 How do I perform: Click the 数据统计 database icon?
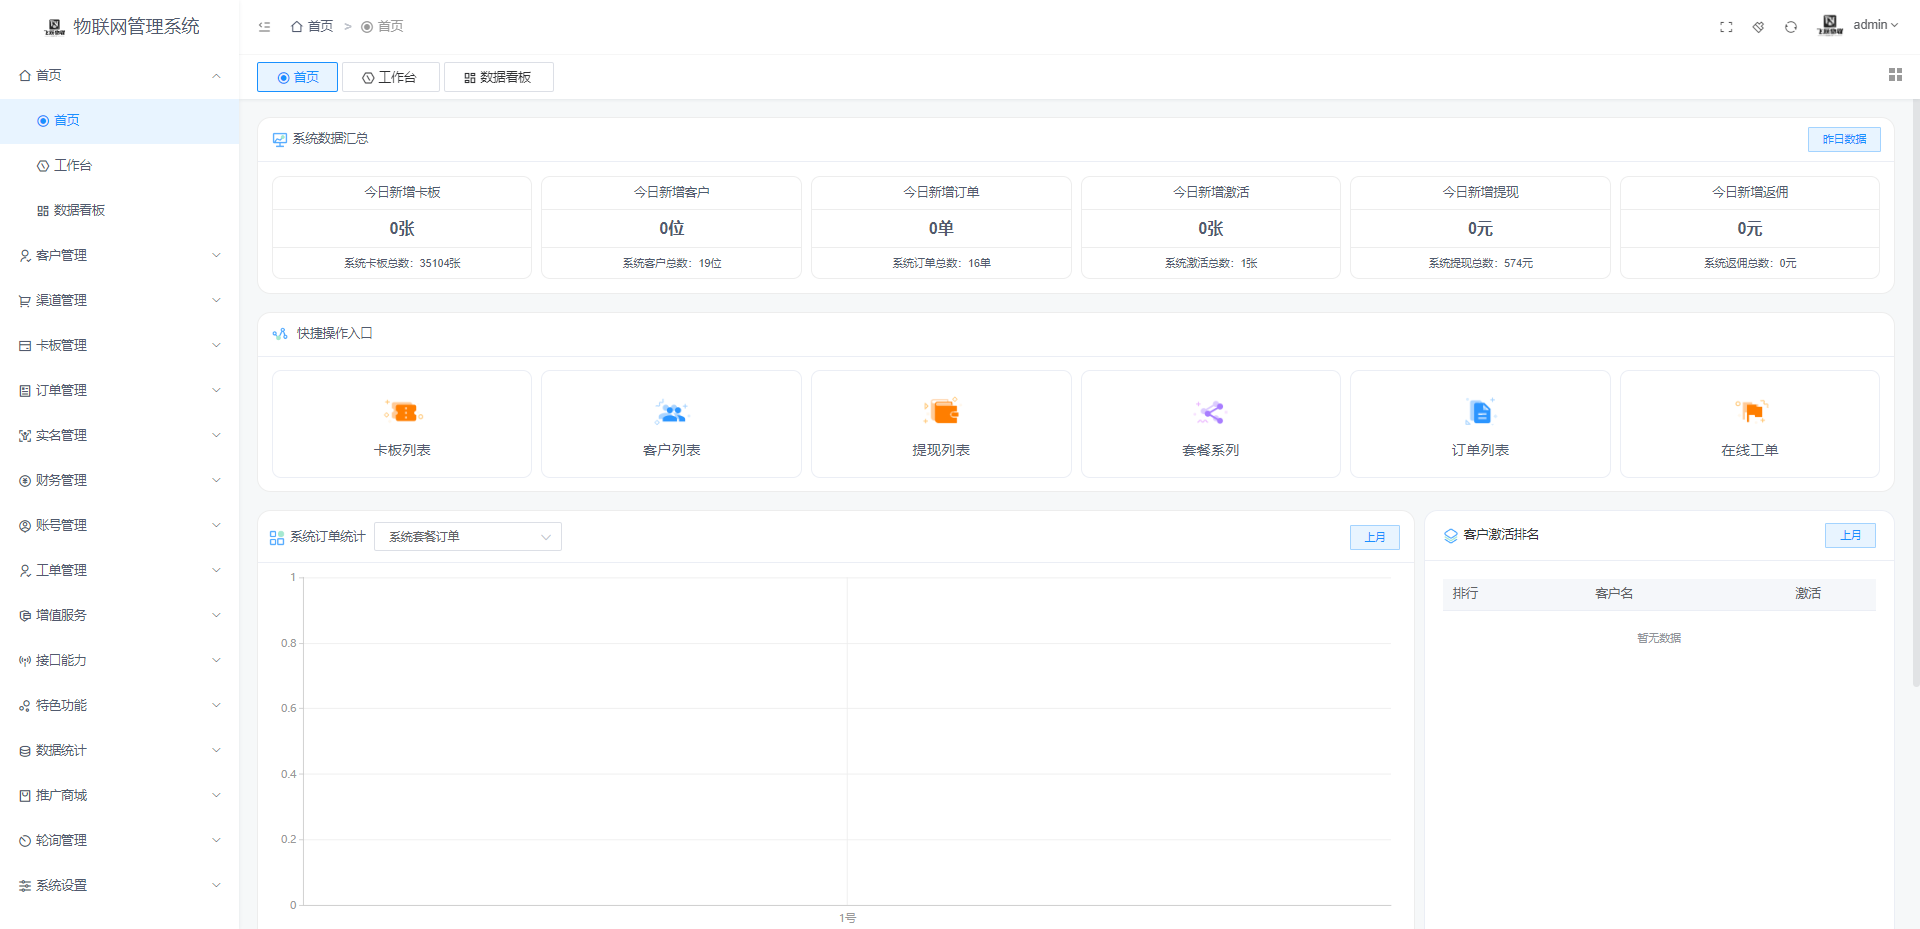25,751
